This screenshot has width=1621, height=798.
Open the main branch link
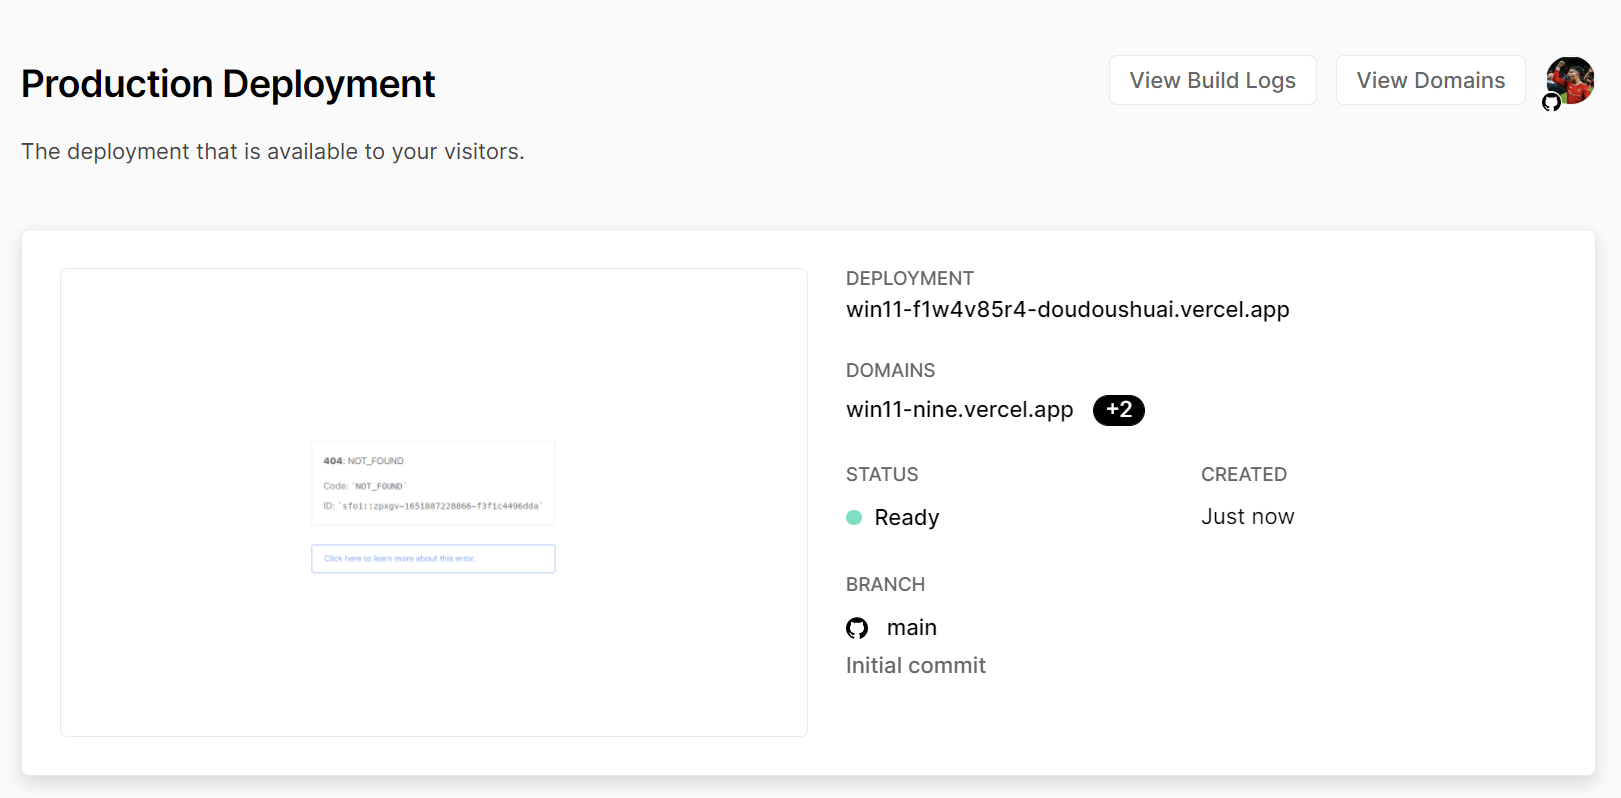[911, 628]
